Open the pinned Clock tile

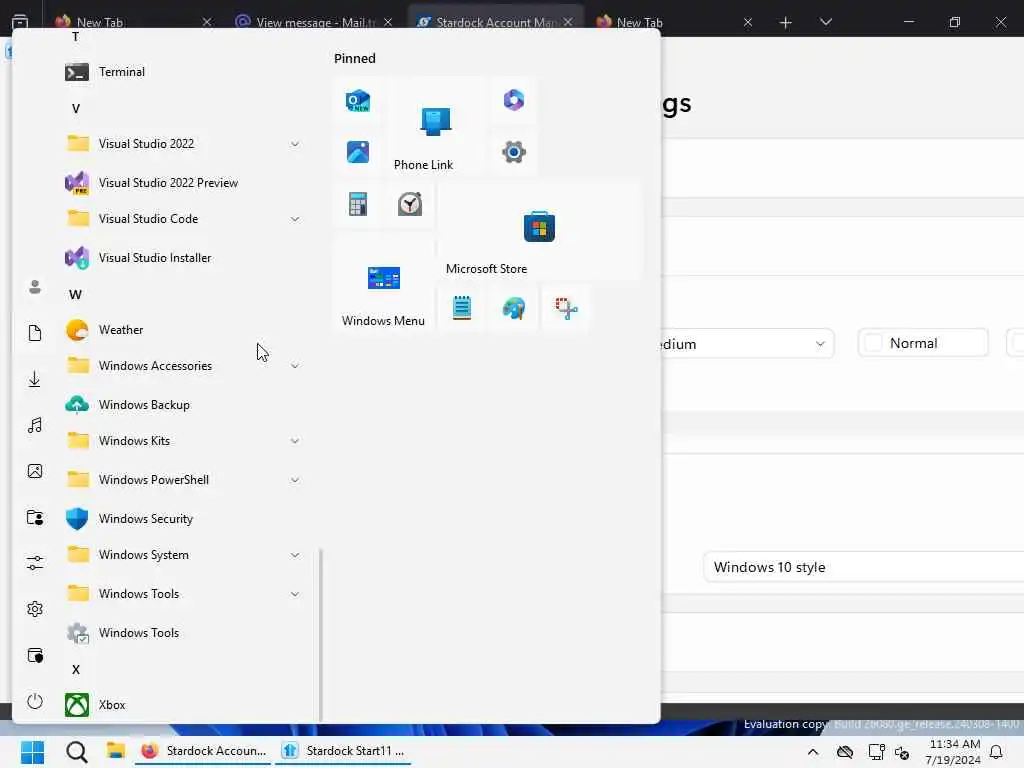tap(409, 204)
